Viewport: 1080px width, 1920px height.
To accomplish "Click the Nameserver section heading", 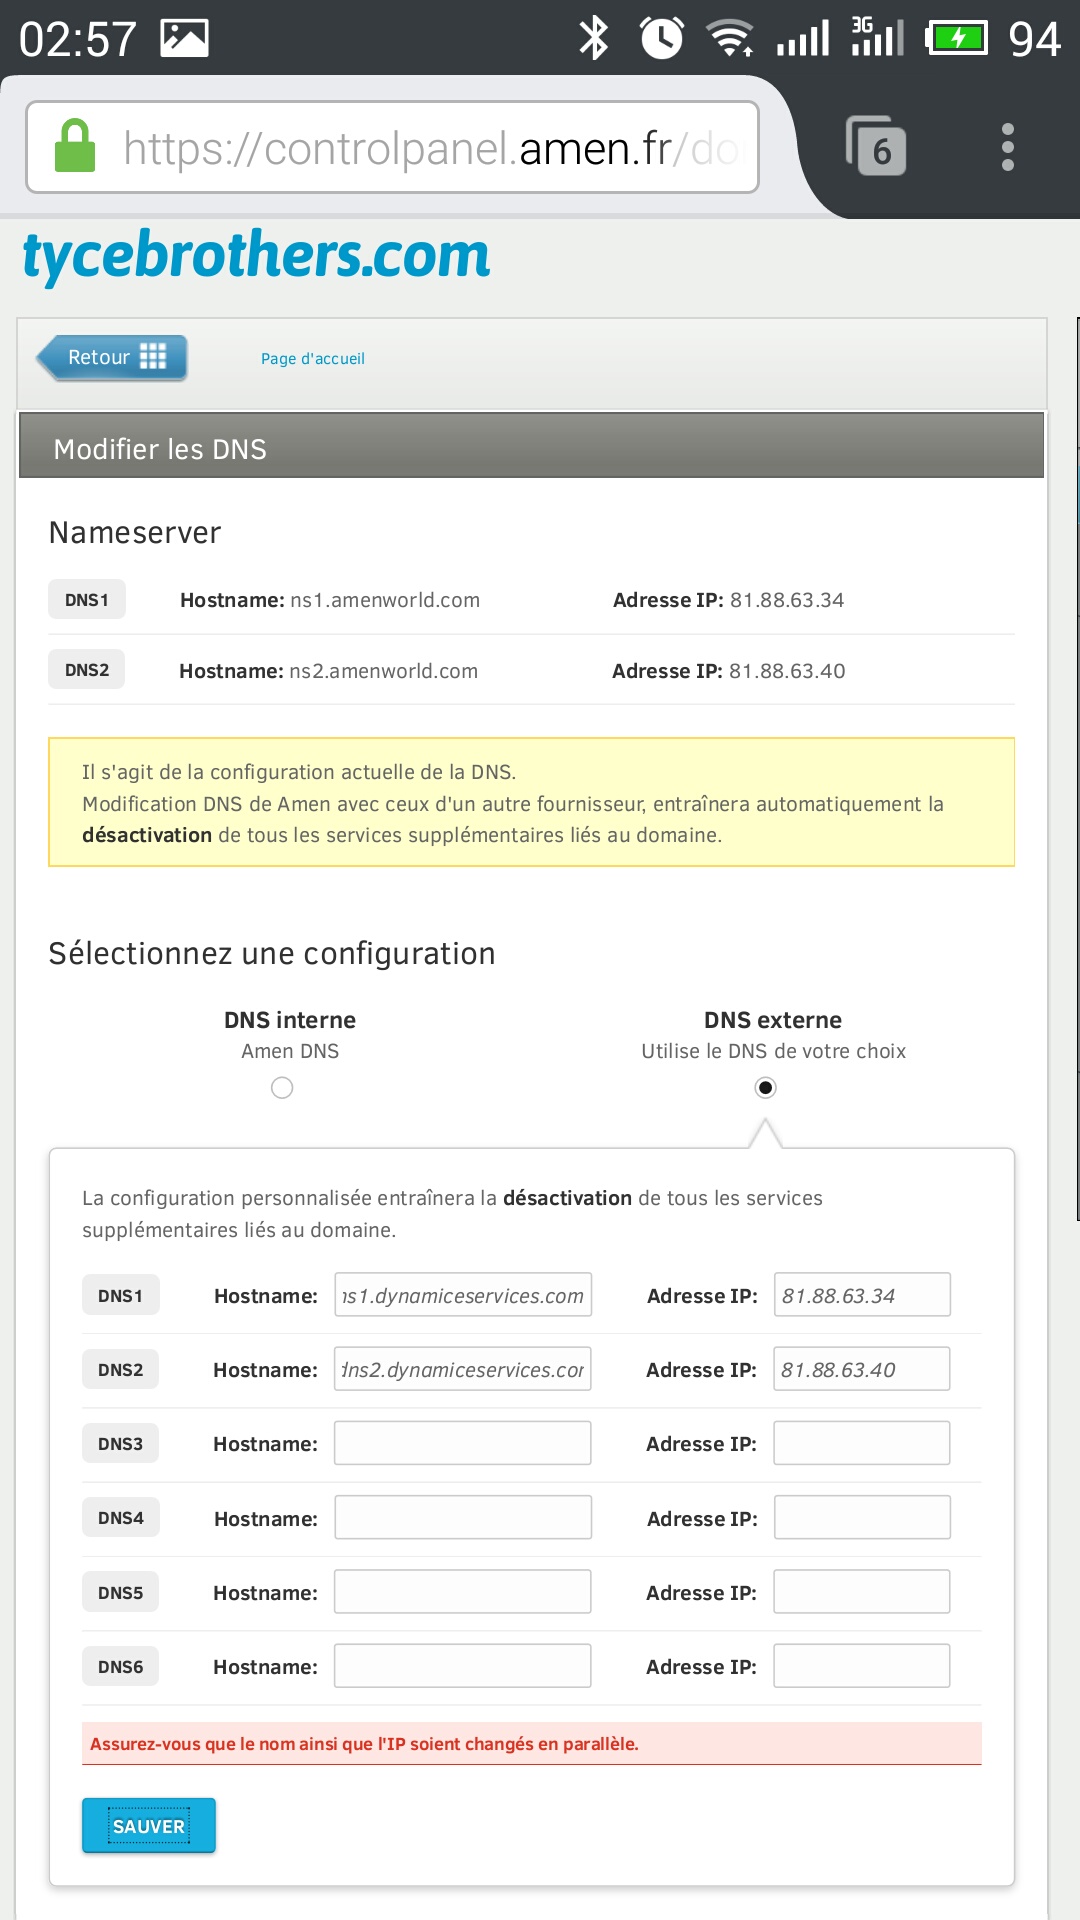I will (135, 532).
